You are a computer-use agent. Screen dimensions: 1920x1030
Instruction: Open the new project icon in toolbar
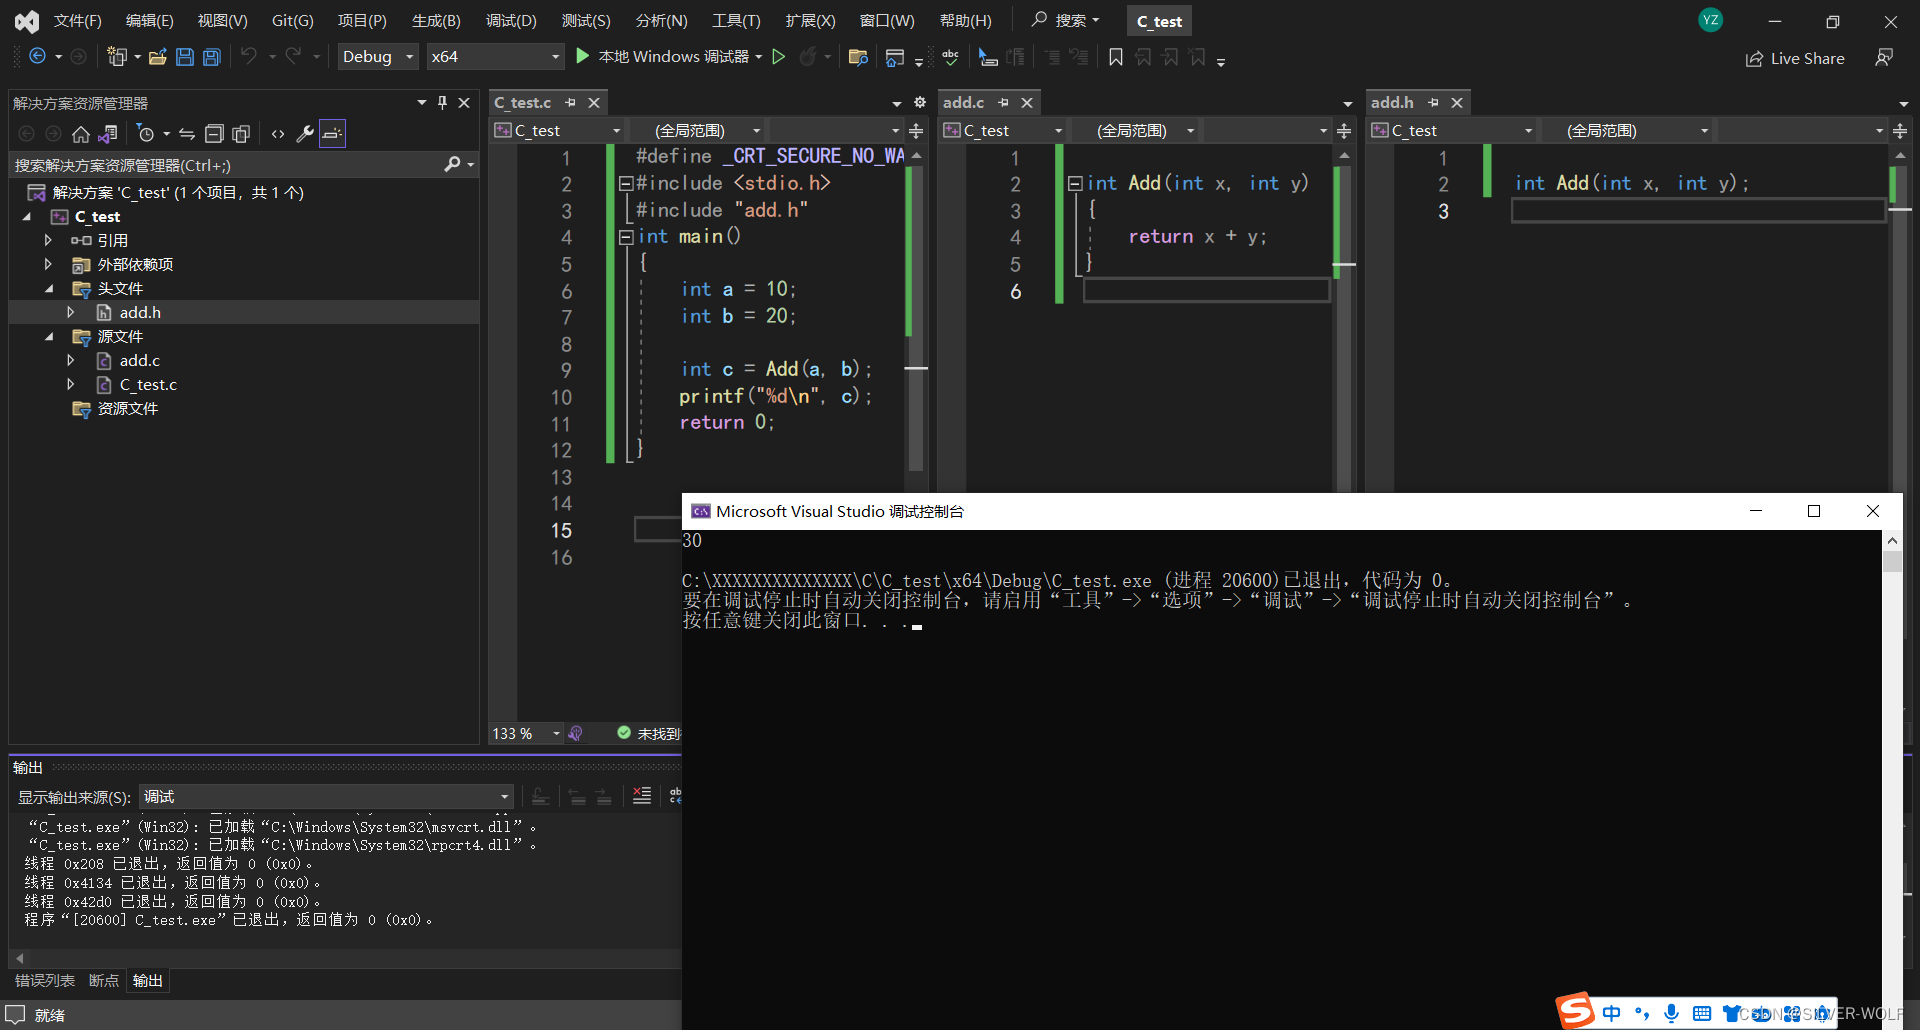click(117, 57)
